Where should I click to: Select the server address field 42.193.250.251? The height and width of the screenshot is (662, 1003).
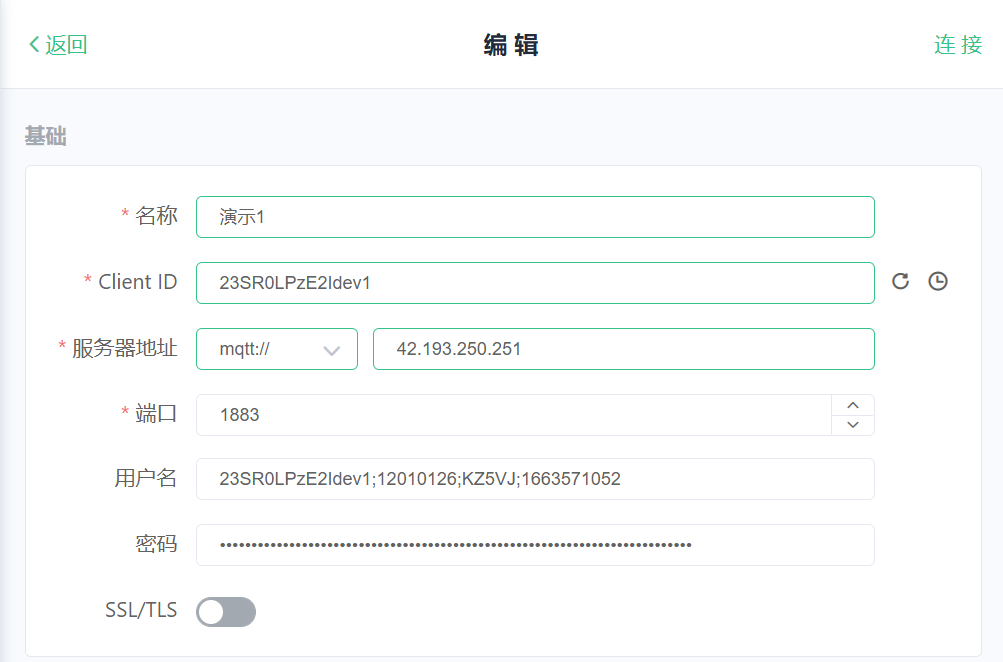pyautogui.click(x=623, y=349)
